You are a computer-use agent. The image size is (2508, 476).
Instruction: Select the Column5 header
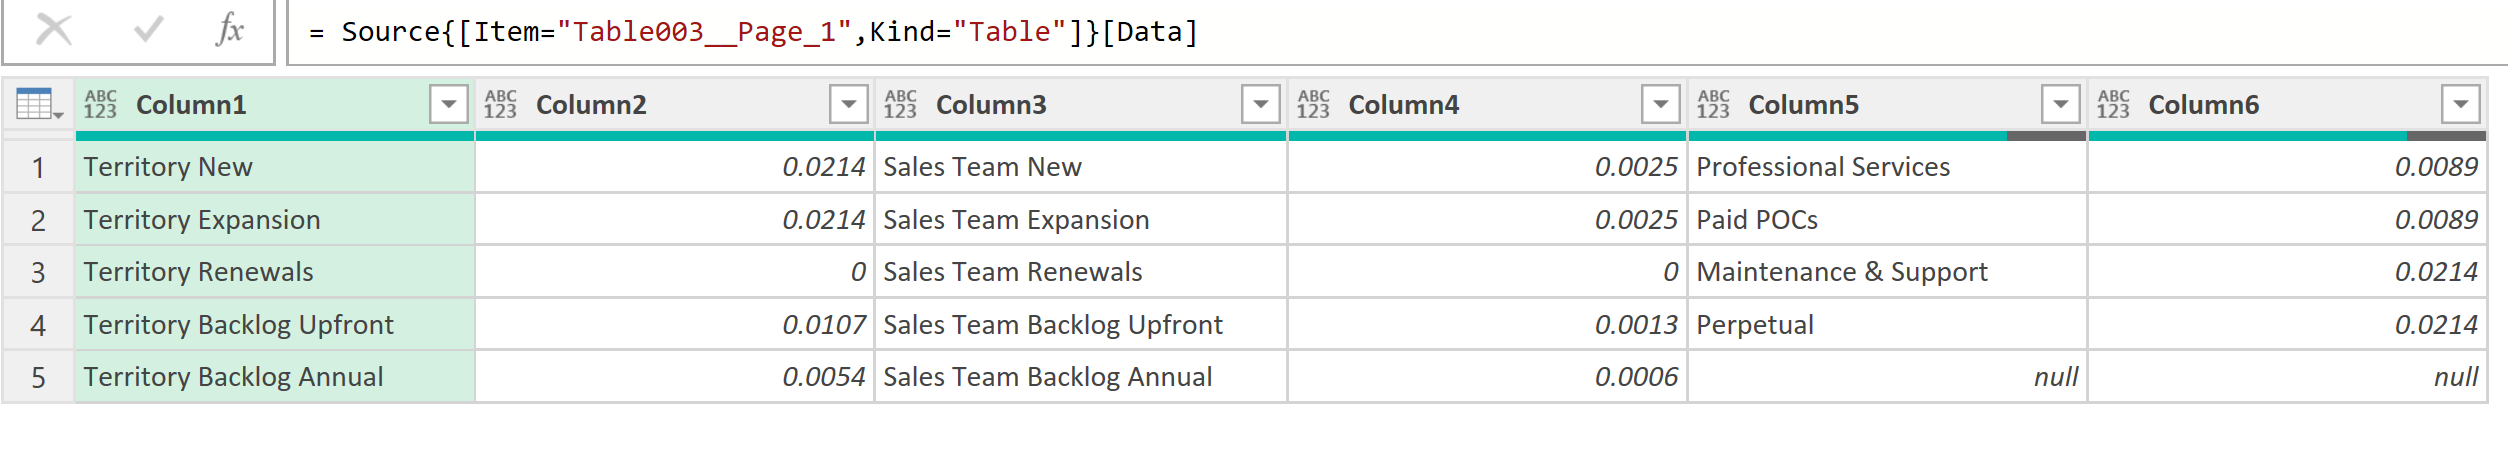click(1888, 105)
